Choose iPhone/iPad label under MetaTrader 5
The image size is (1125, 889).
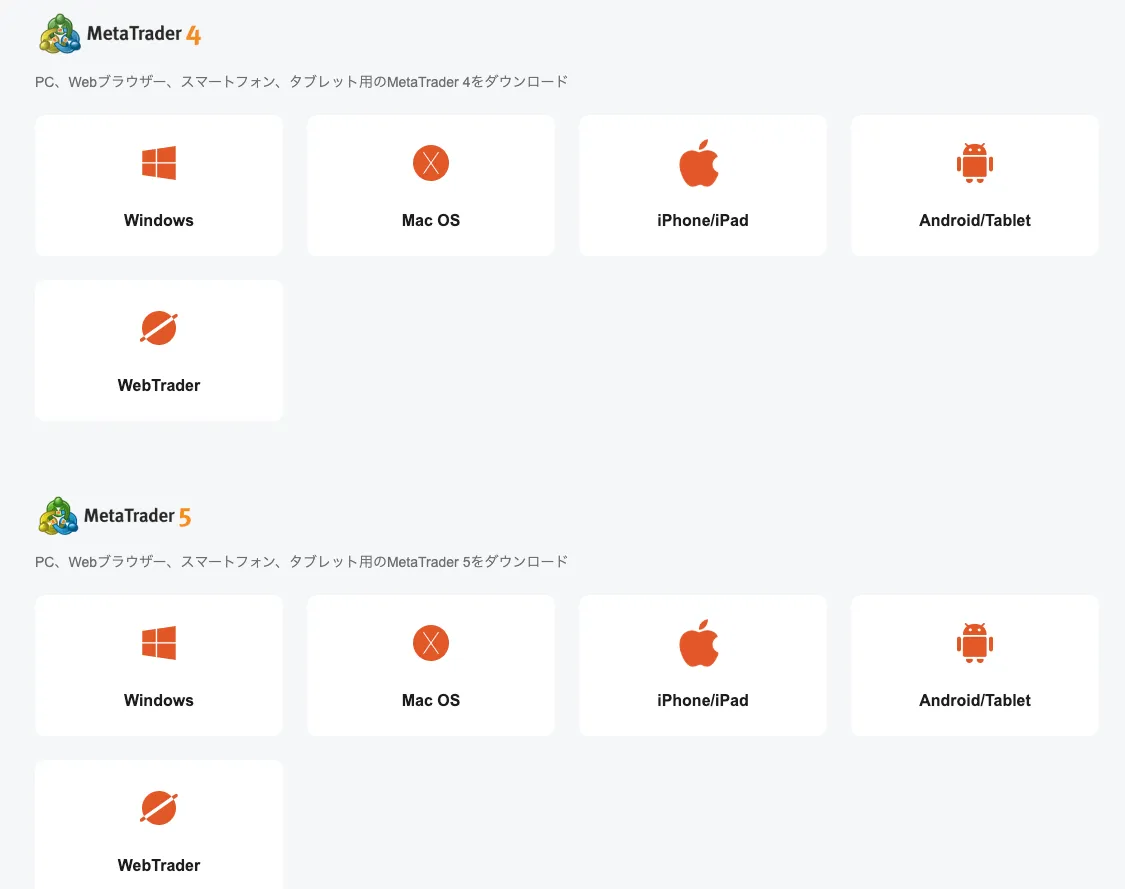pyautogui.click(x=702, y=700)
